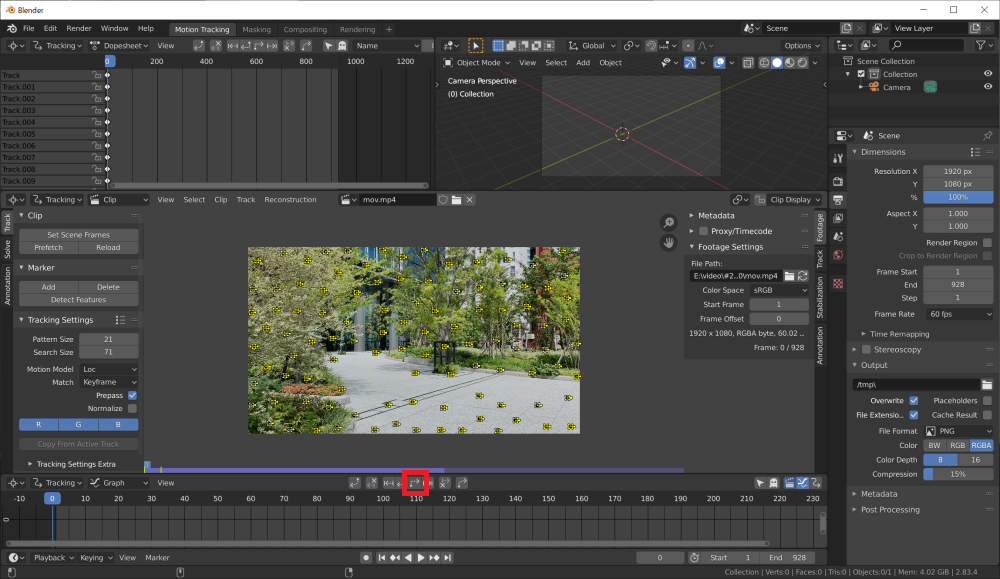Enable Render Region checkbox
1000x579 pixels.
tap(987, 242)
